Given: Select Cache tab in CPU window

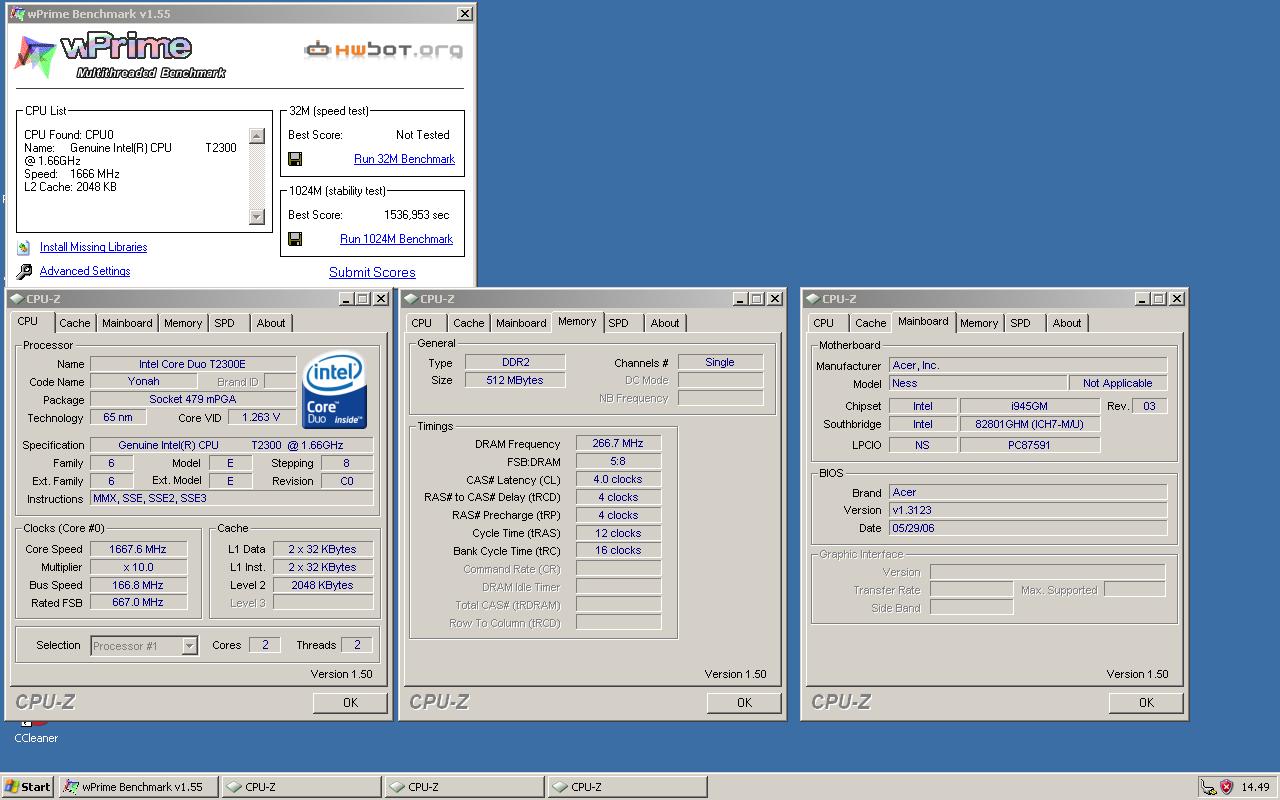Looking at the screenshot, I should point(75,323).
